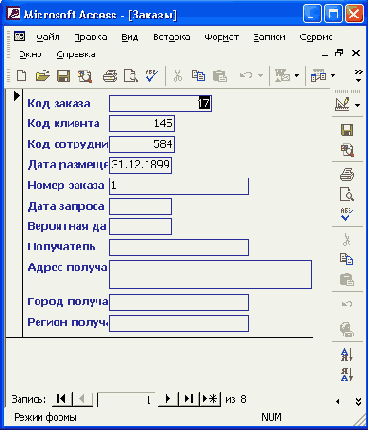Screen dimensions: 368x430
Task: Expand top toolbar options chevron
Action: 358,76
